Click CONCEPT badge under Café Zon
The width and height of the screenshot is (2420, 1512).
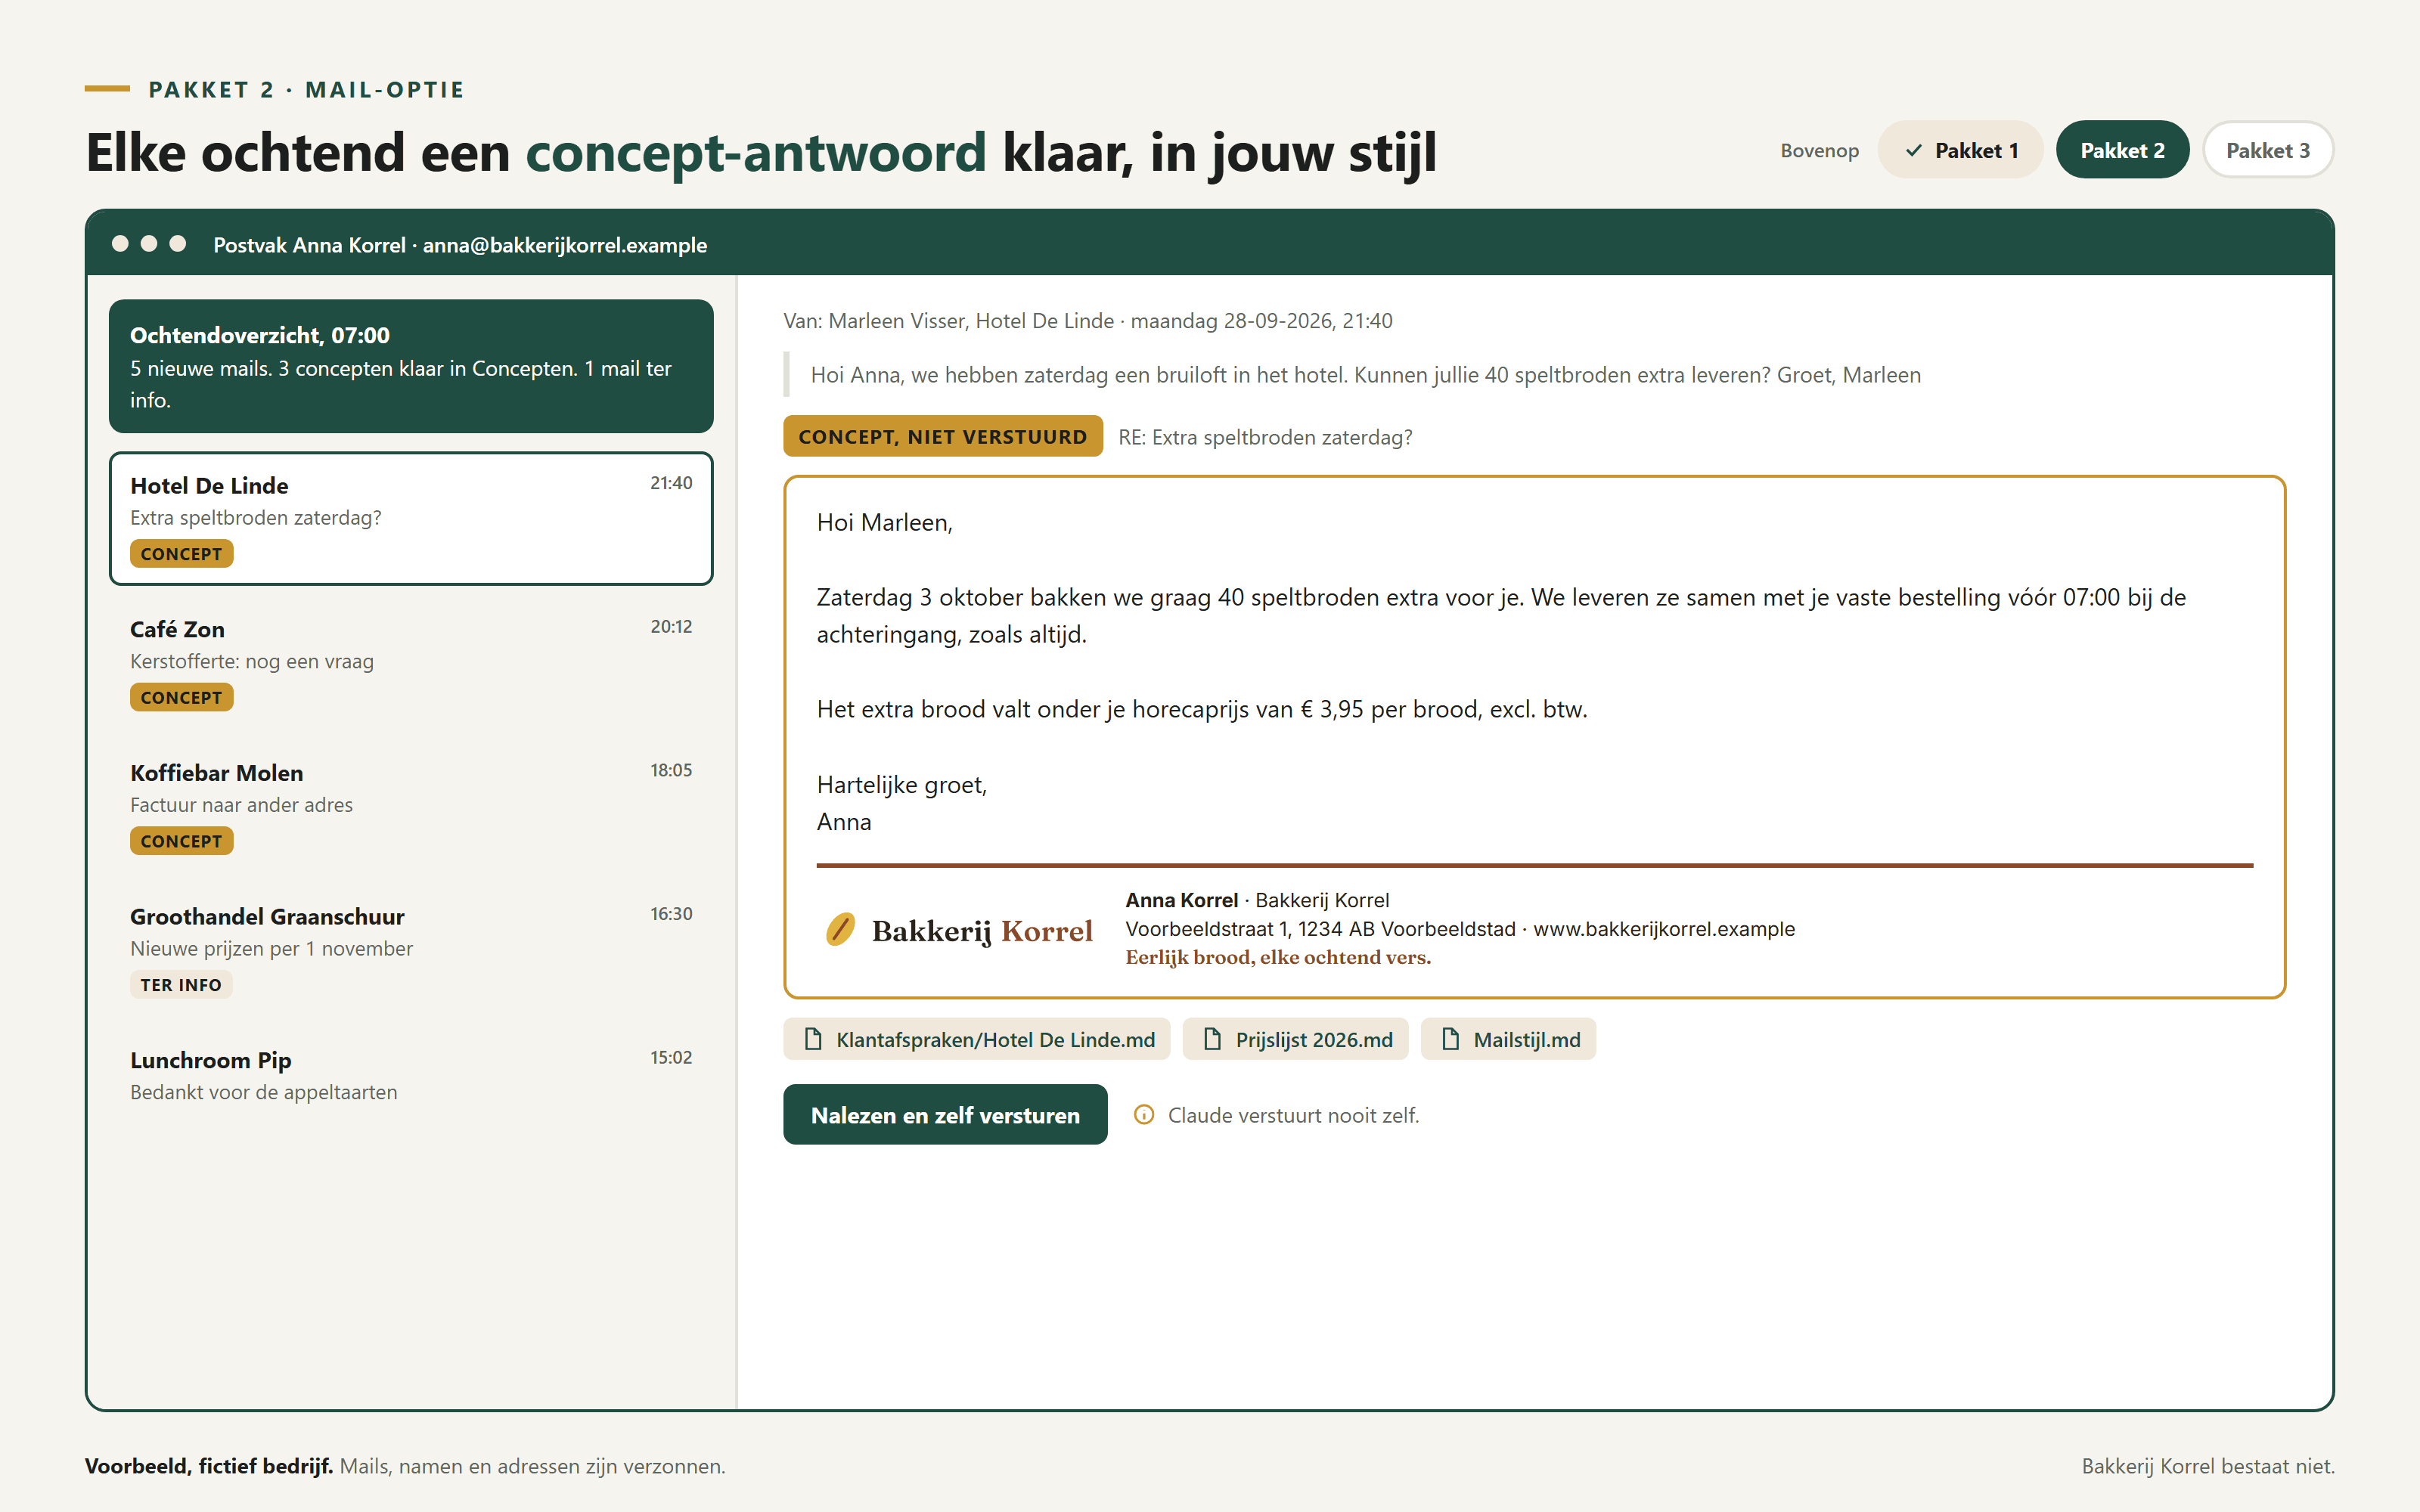(x=181, y=698)
